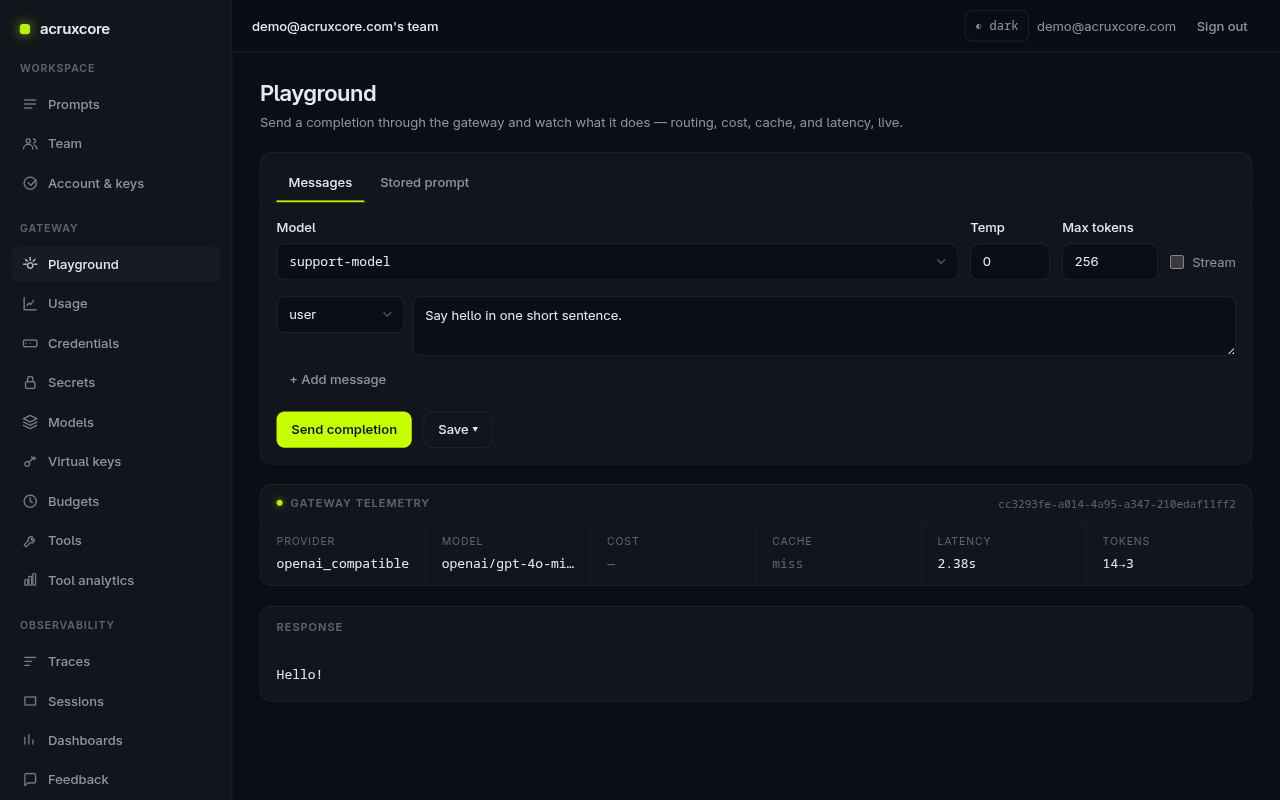Switch to the Stored prompt tab

424,183
